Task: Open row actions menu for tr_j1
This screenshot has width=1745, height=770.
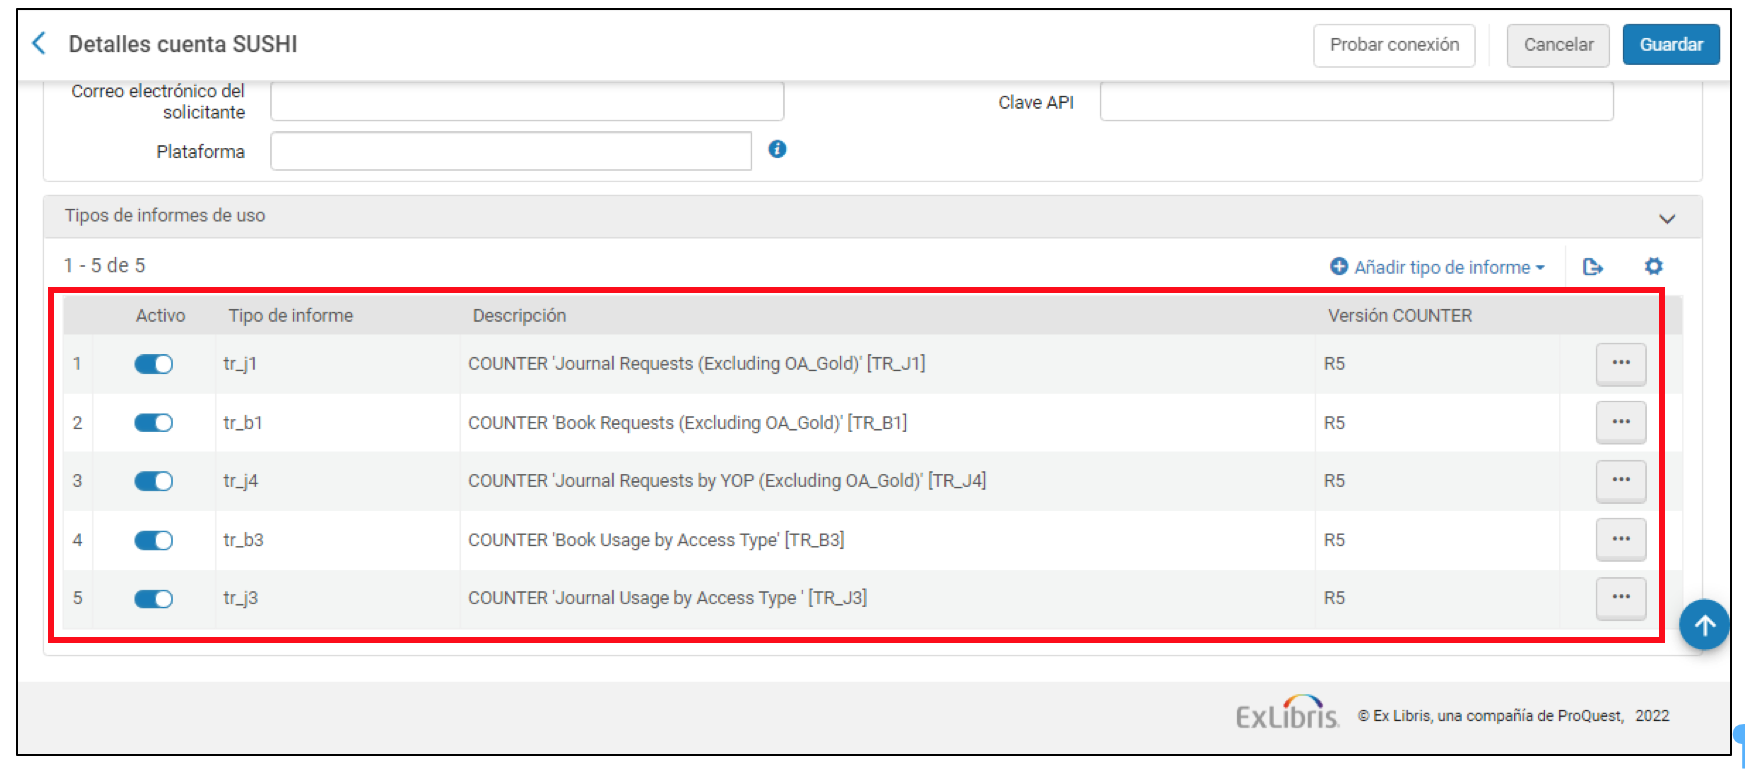Action: click(x=1620, y=364)
